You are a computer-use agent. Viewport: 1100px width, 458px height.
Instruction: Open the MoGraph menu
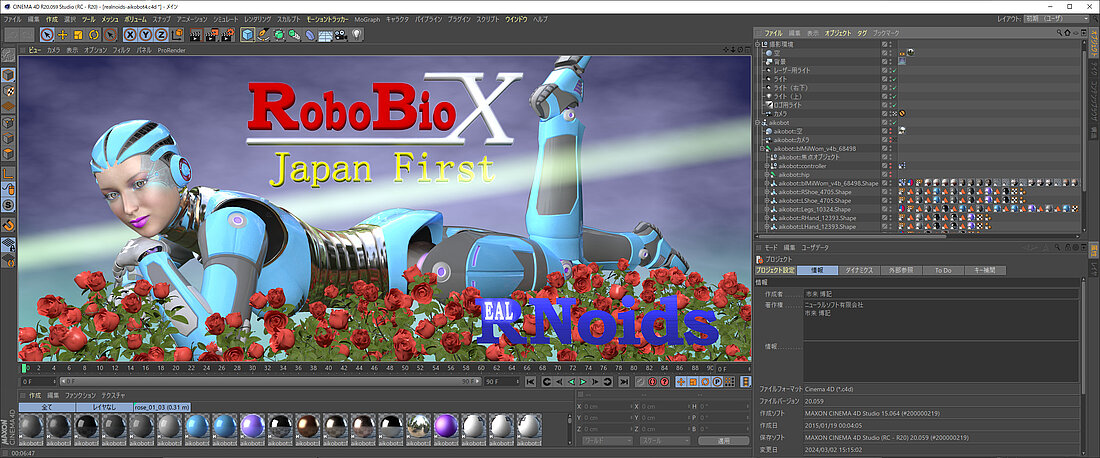(367, 19)
